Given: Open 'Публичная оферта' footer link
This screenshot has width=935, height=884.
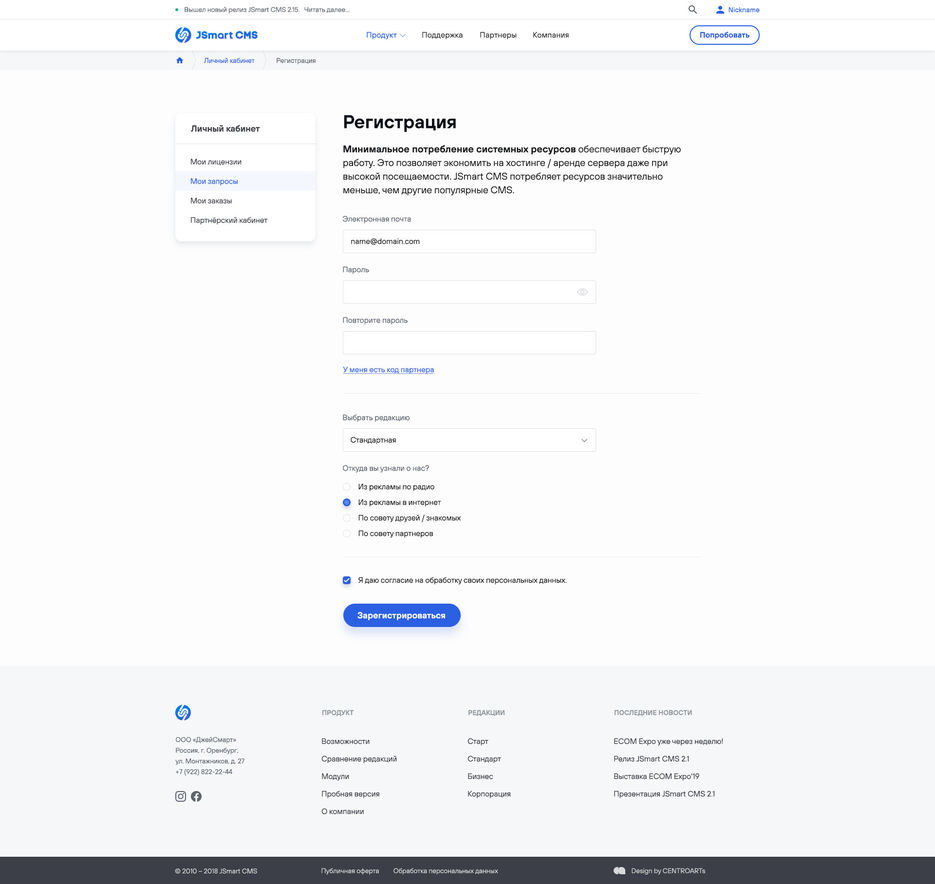Looking at the screenshot, I should tap(350, 871).
